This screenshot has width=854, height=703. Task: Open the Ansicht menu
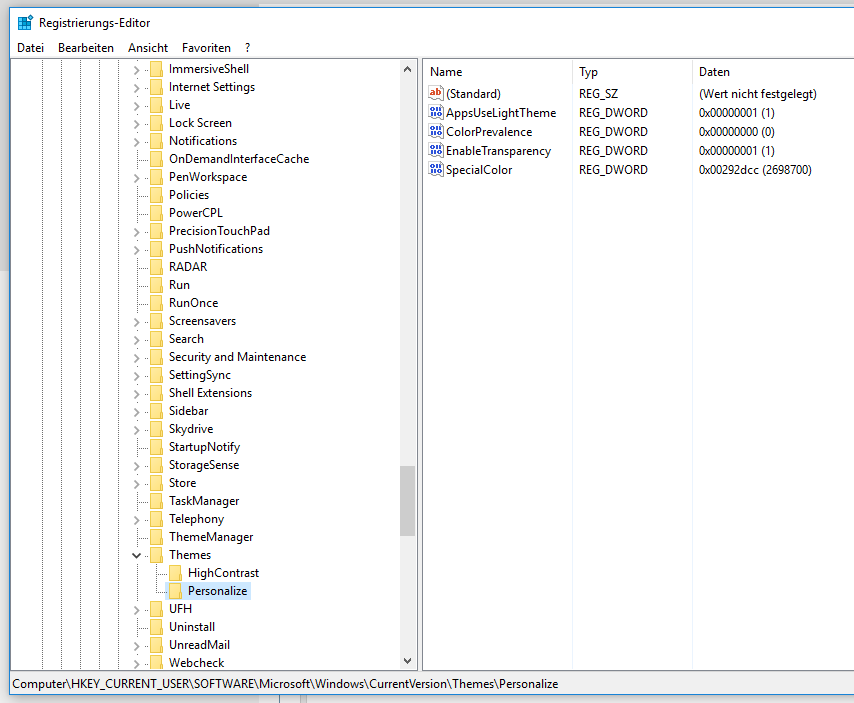pos(148,48)
